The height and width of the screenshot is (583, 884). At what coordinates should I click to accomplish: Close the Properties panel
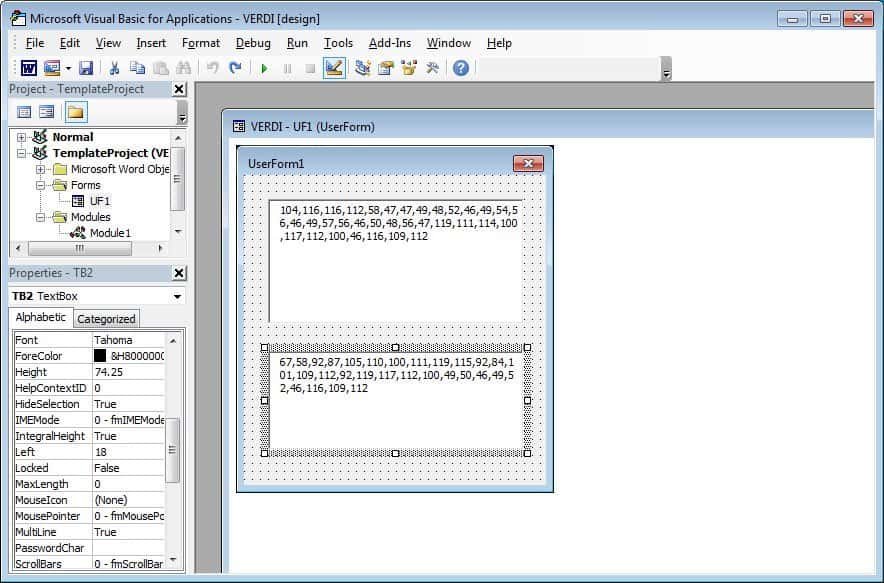tap(179, 273)
